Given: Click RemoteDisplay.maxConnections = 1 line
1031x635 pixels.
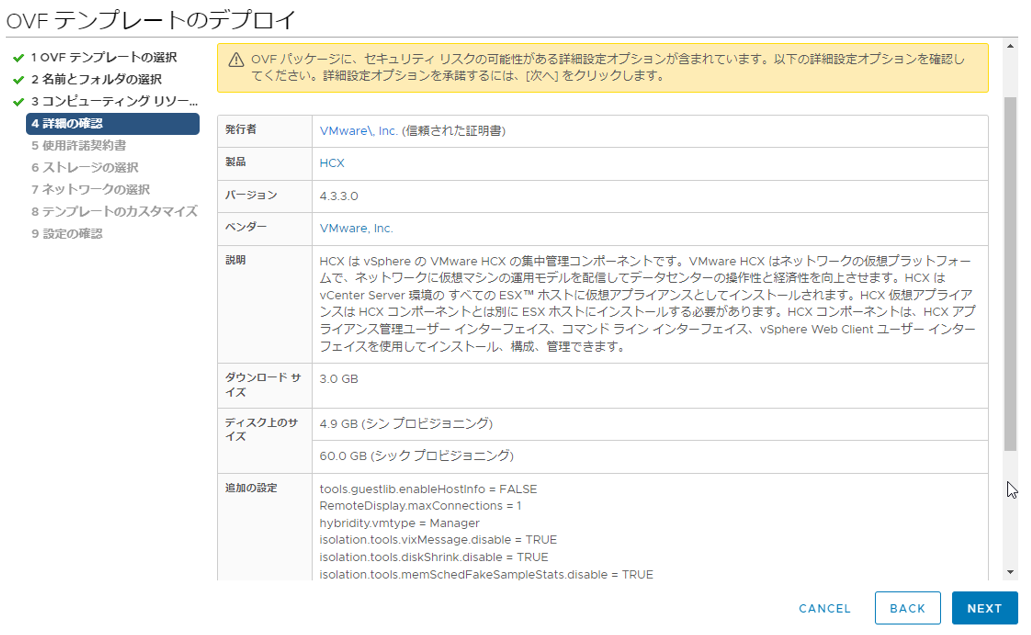Looking at the screenshot, I should tap(420, 506).
